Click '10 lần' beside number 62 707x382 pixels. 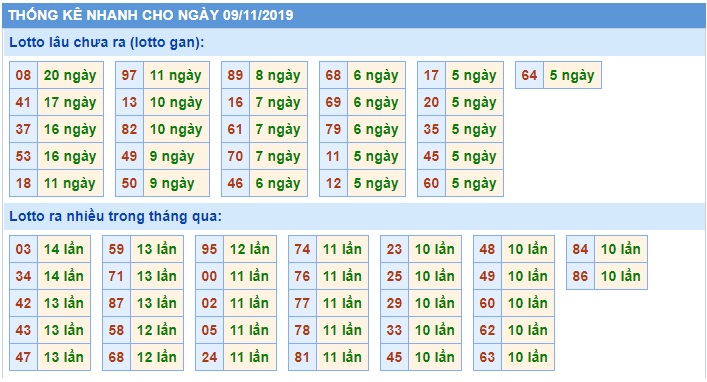[x=528, y=331]
